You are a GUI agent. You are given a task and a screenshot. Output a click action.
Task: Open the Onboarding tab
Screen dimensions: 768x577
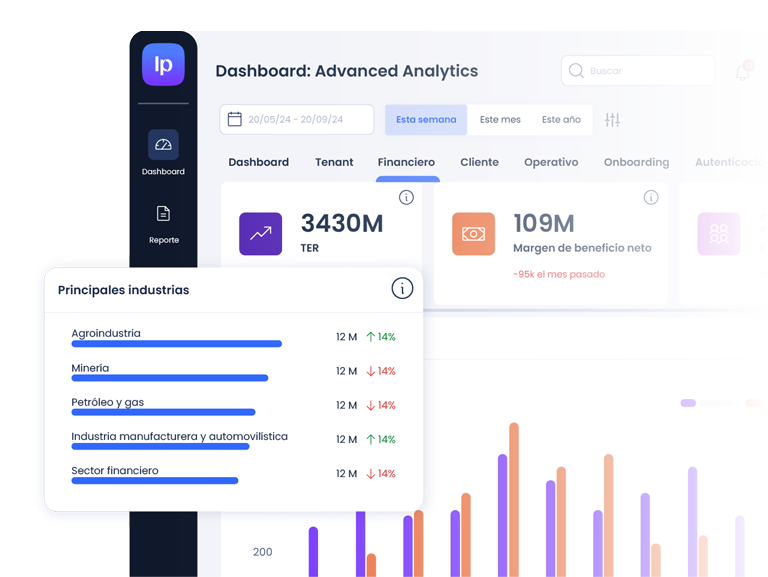(636, 162)
